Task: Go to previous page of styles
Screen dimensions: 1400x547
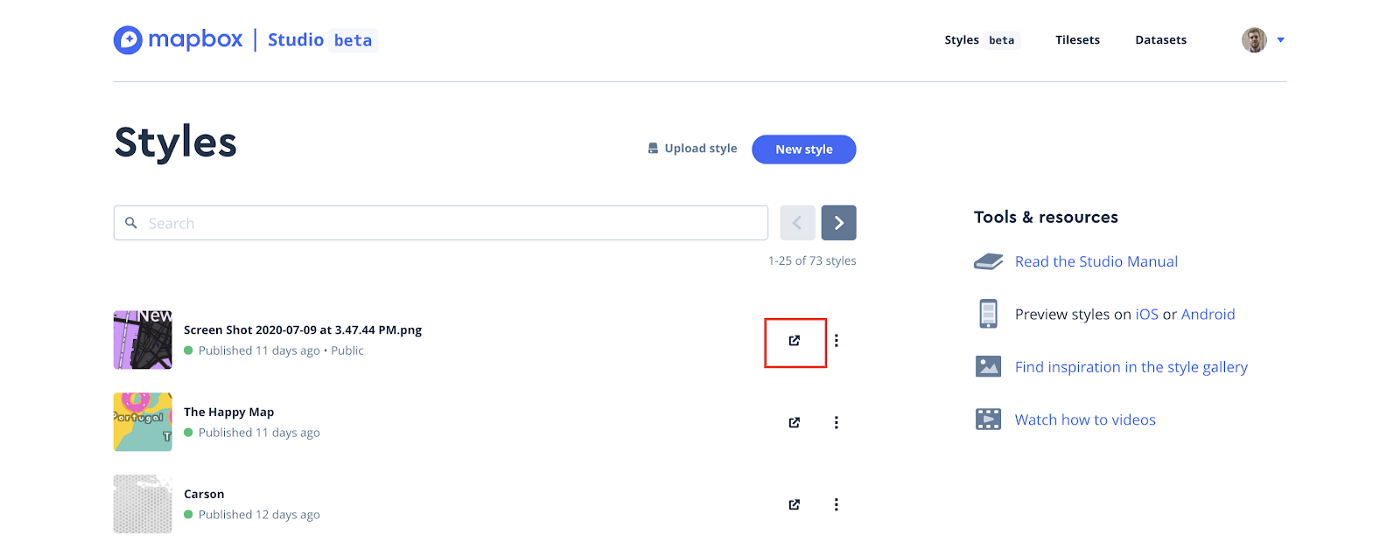Action: (x=797, y=223)
